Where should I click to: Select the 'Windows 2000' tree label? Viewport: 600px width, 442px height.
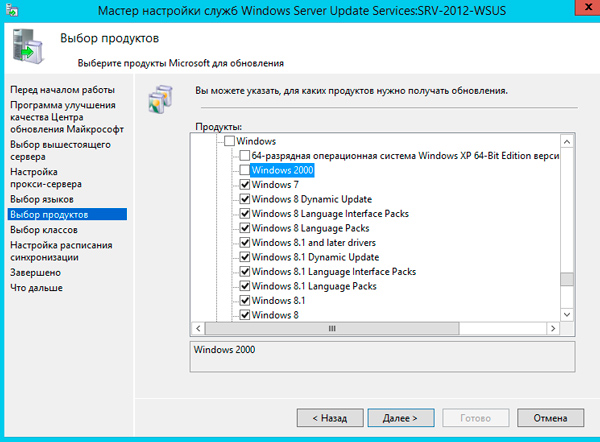282,170
